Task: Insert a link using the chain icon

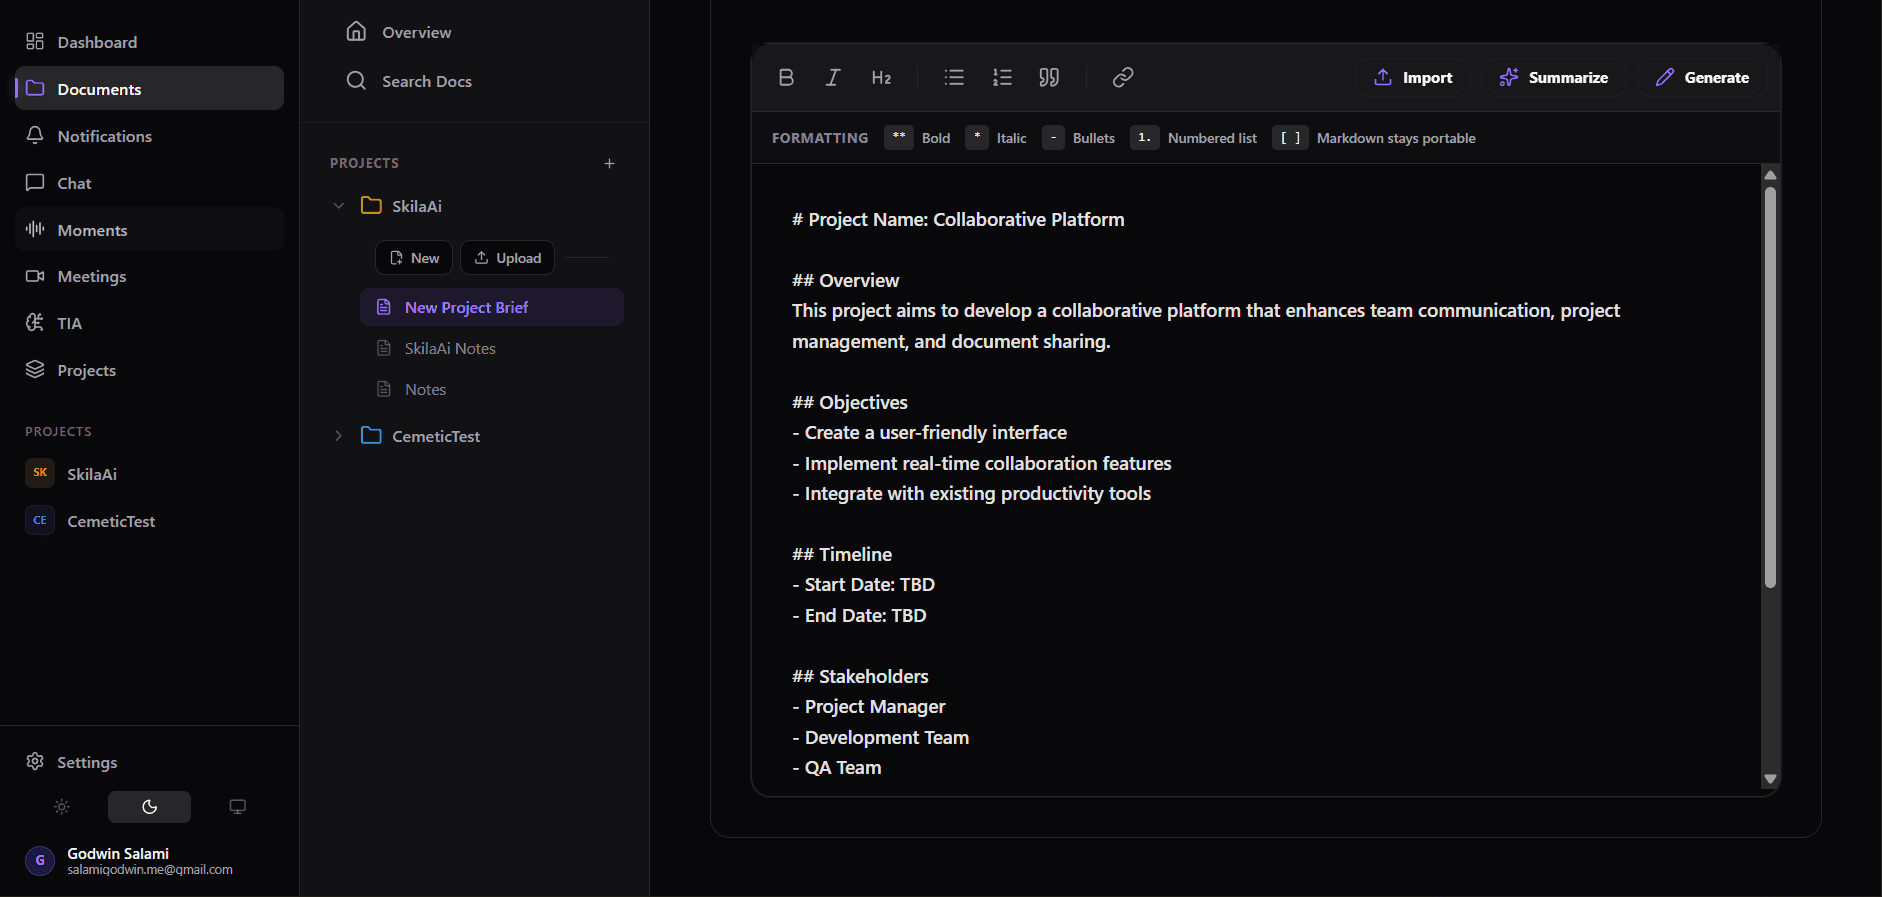Action: point(1123,78)
